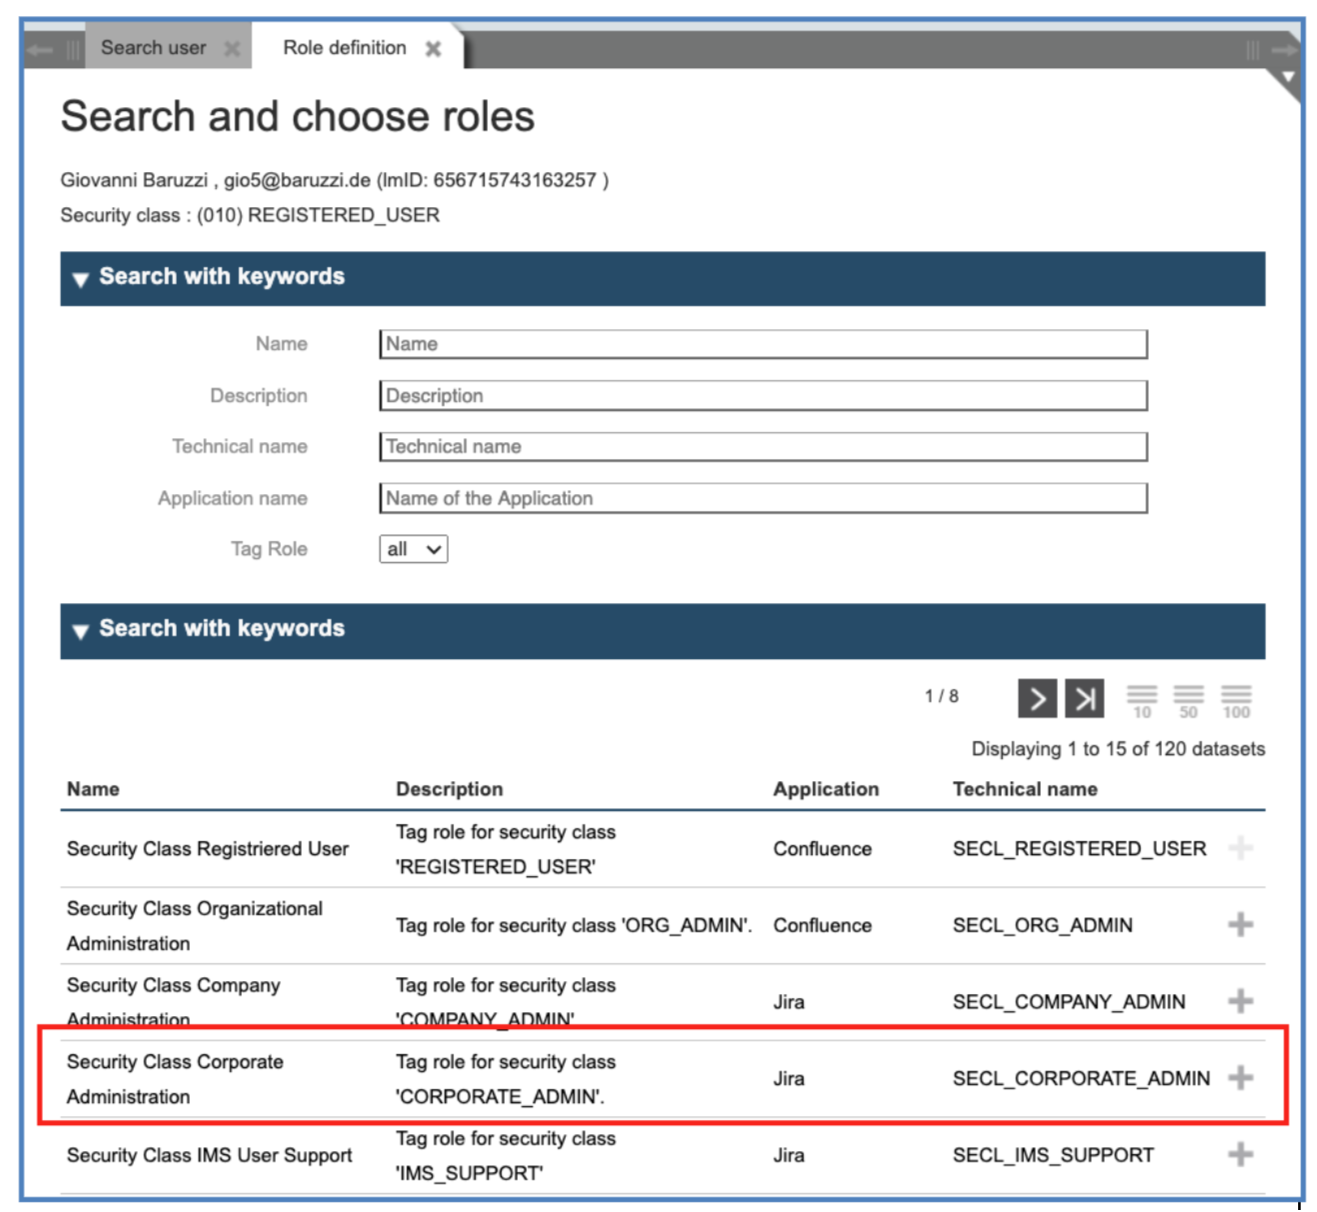Screen dimensions: 1317x1212
Task: Show 50 datasets per page
Action: coord(1188,700)
